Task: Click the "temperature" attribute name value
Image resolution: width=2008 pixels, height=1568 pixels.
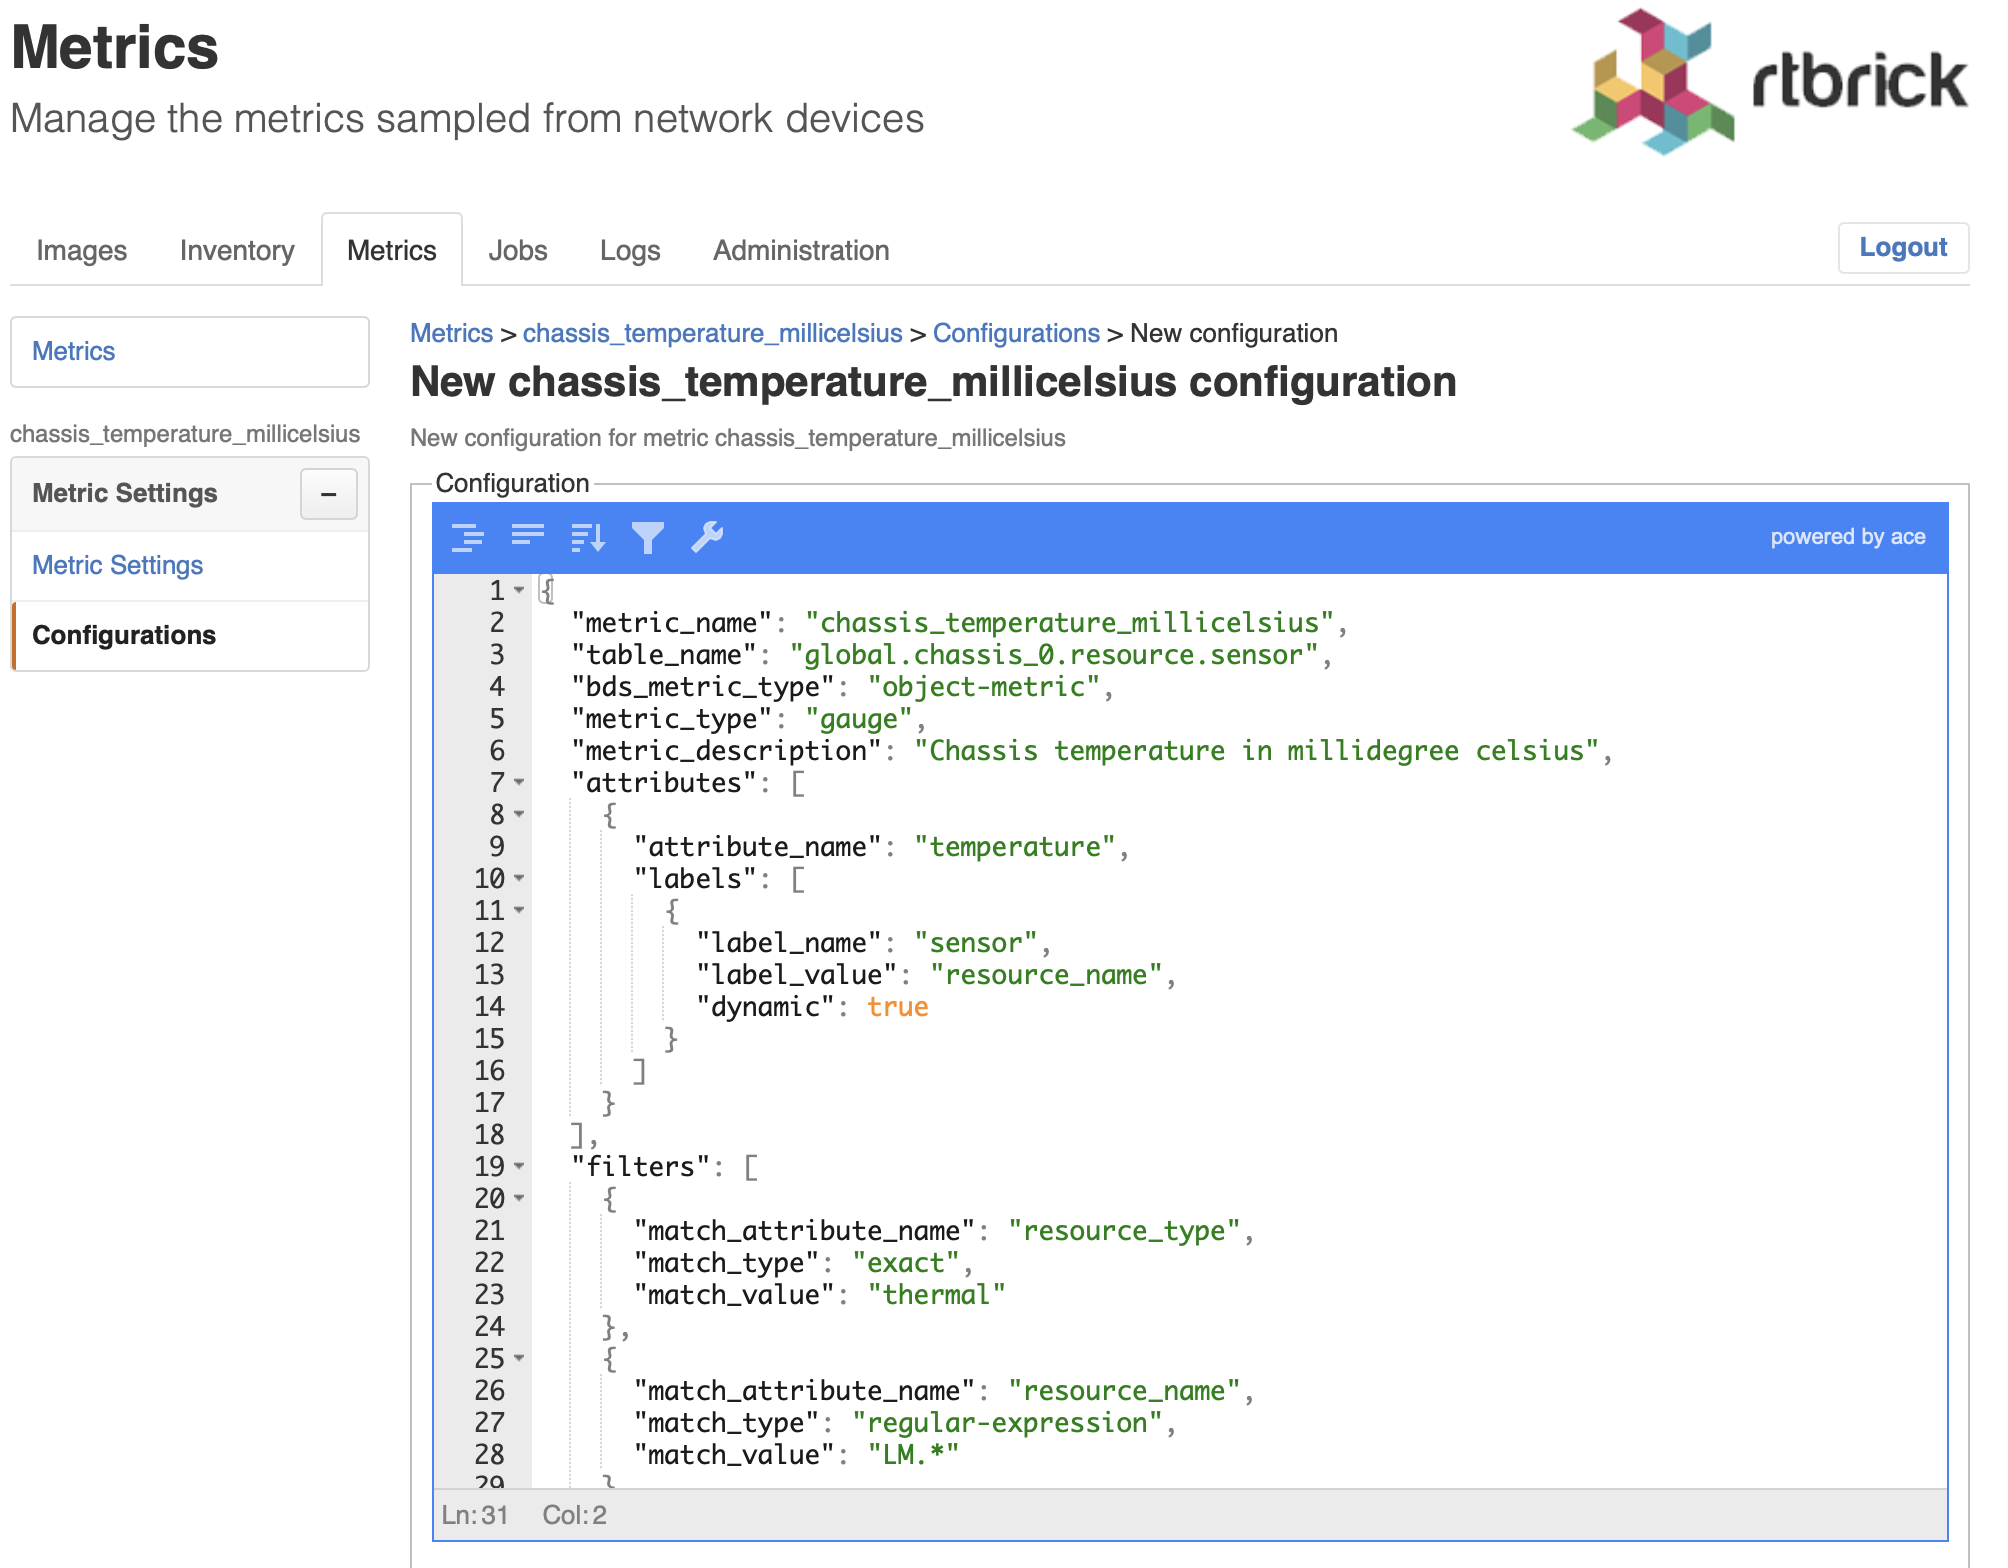Action: tap(1015, 847)
